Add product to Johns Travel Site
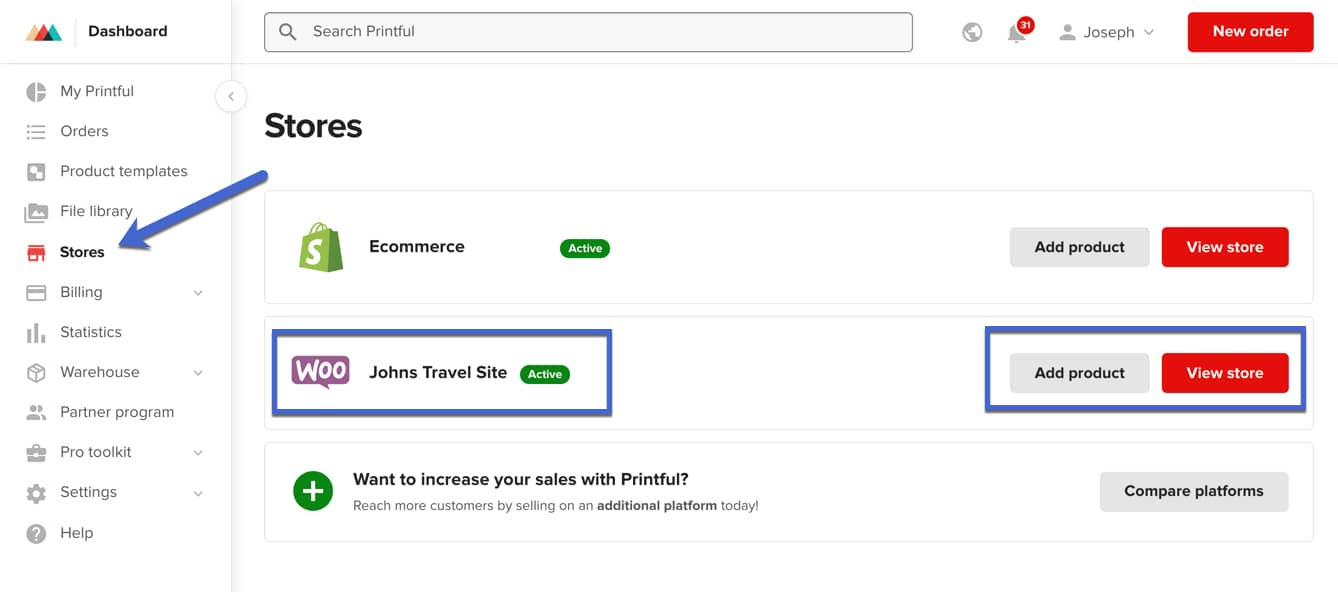This screenshot has height=592, width=1338. click(1079, 373)
